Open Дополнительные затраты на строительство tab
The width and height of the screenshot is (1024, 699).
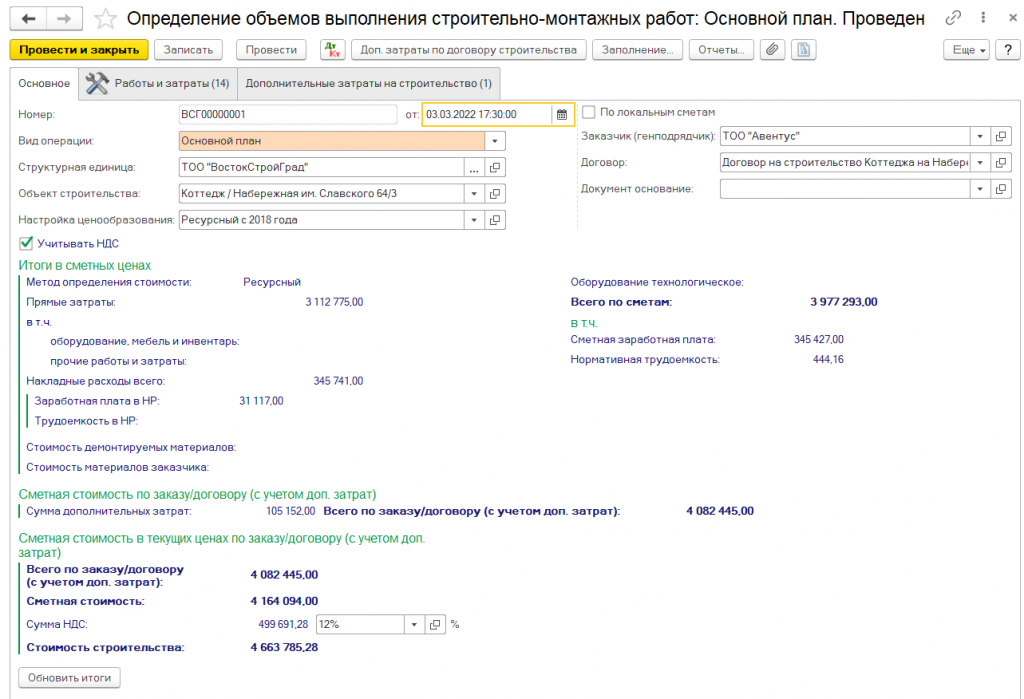pyautogui.click(x=368, y=84)
